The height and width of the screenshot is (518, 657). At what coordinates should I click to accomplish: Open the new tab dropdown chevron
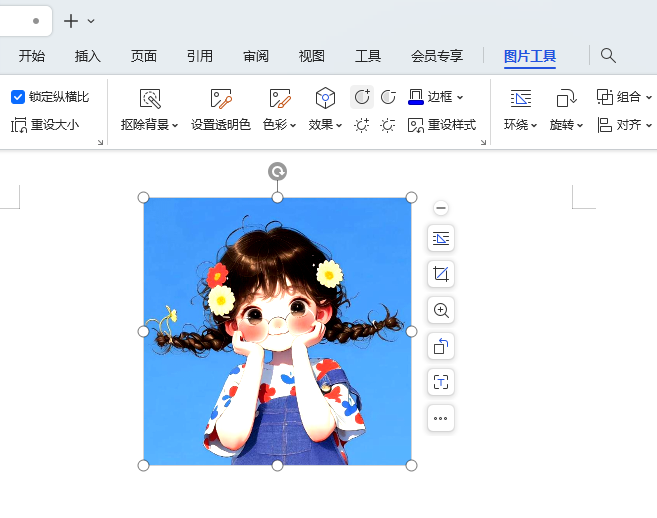point(91,21)
